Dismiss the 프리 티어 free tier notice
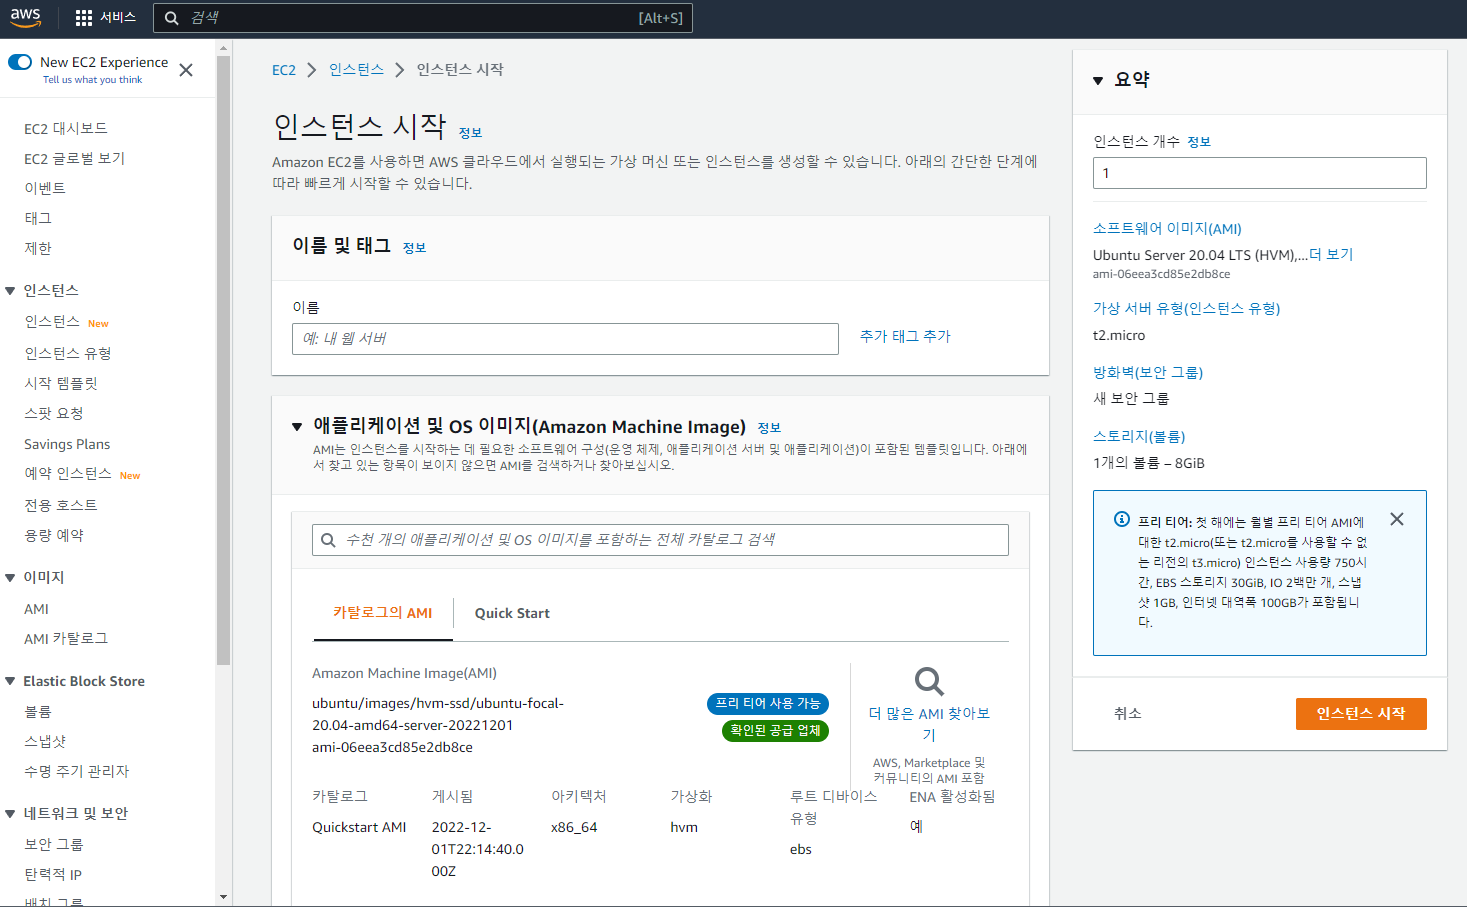Viewport: 1467px width, 907px height. point(1397,519)
